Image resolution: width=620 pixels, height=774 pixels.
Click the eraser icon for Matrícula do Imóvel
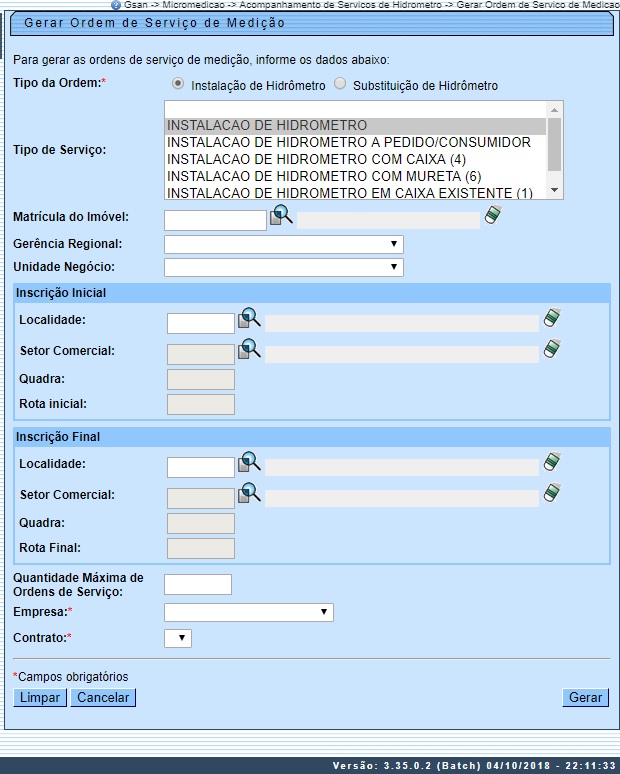(493, 216)
